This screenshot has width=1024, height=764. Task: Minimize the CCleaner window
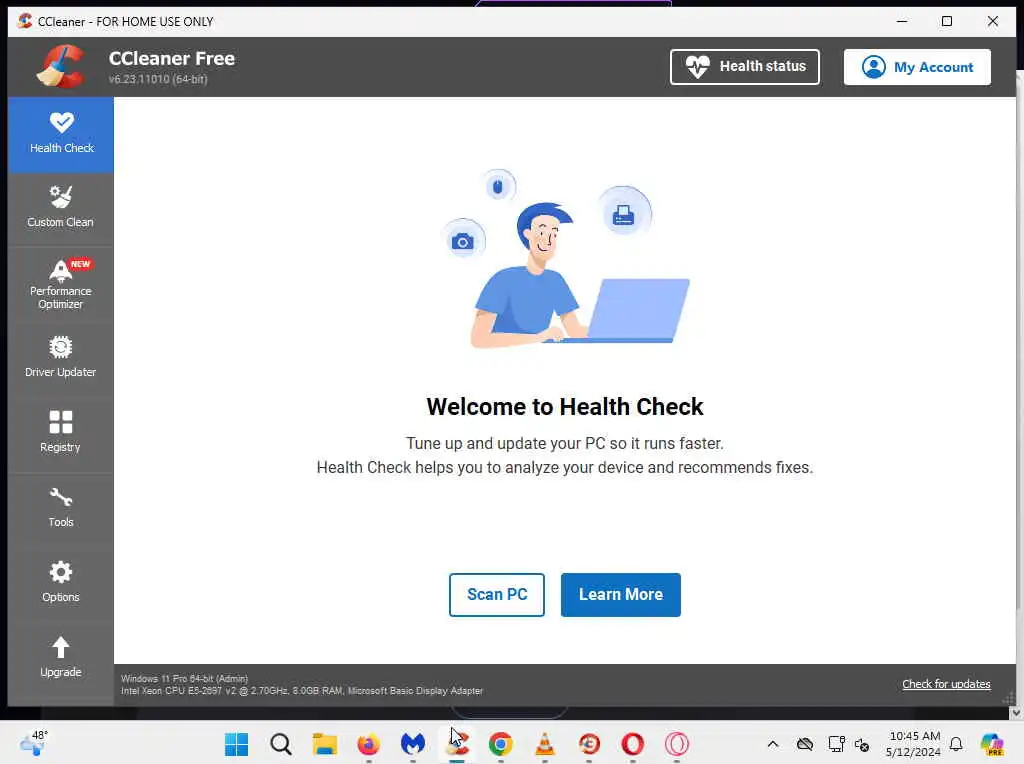902,21
